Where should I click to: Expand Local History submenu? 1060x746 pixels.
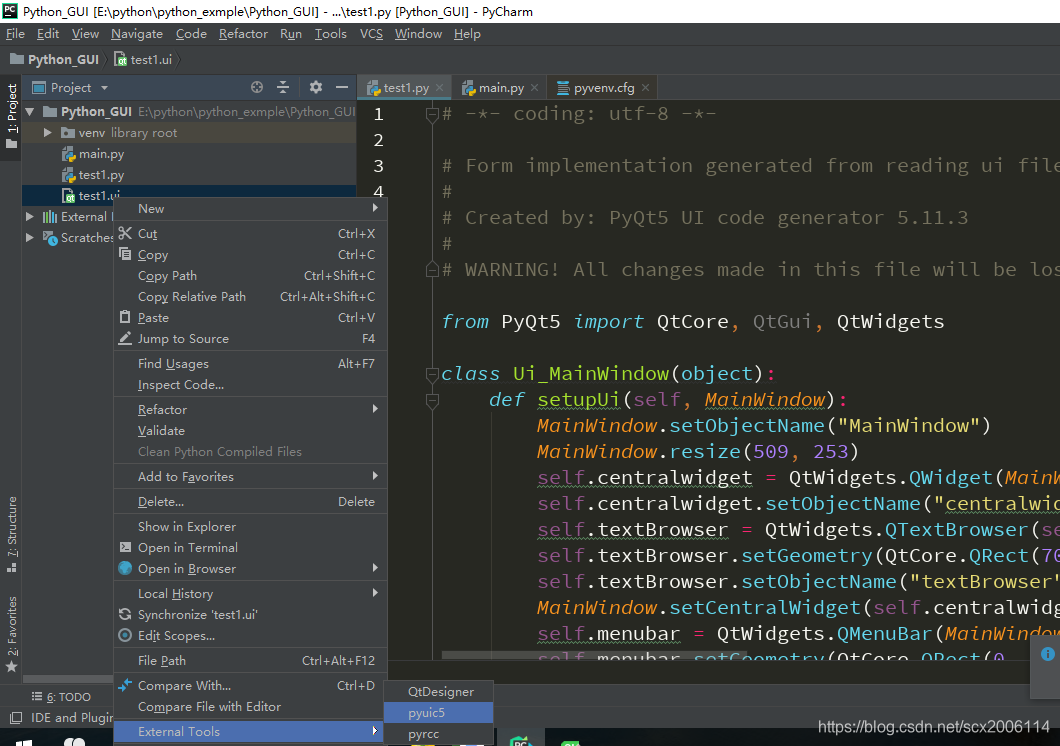250,593
